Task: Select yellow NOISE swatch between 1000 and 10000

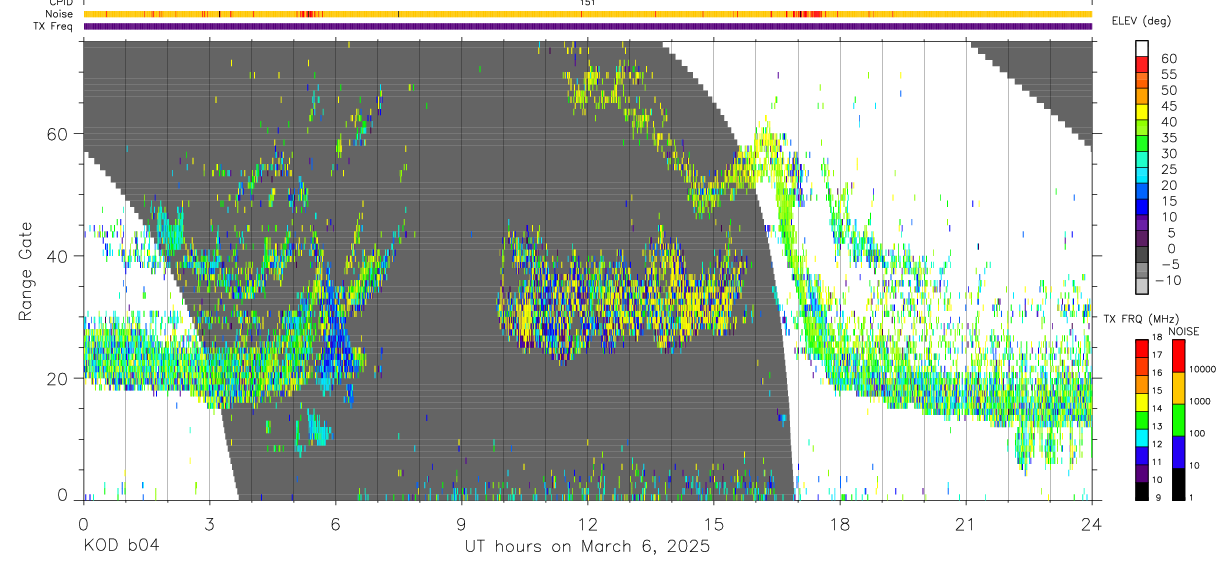Action: coord(1178,387)
